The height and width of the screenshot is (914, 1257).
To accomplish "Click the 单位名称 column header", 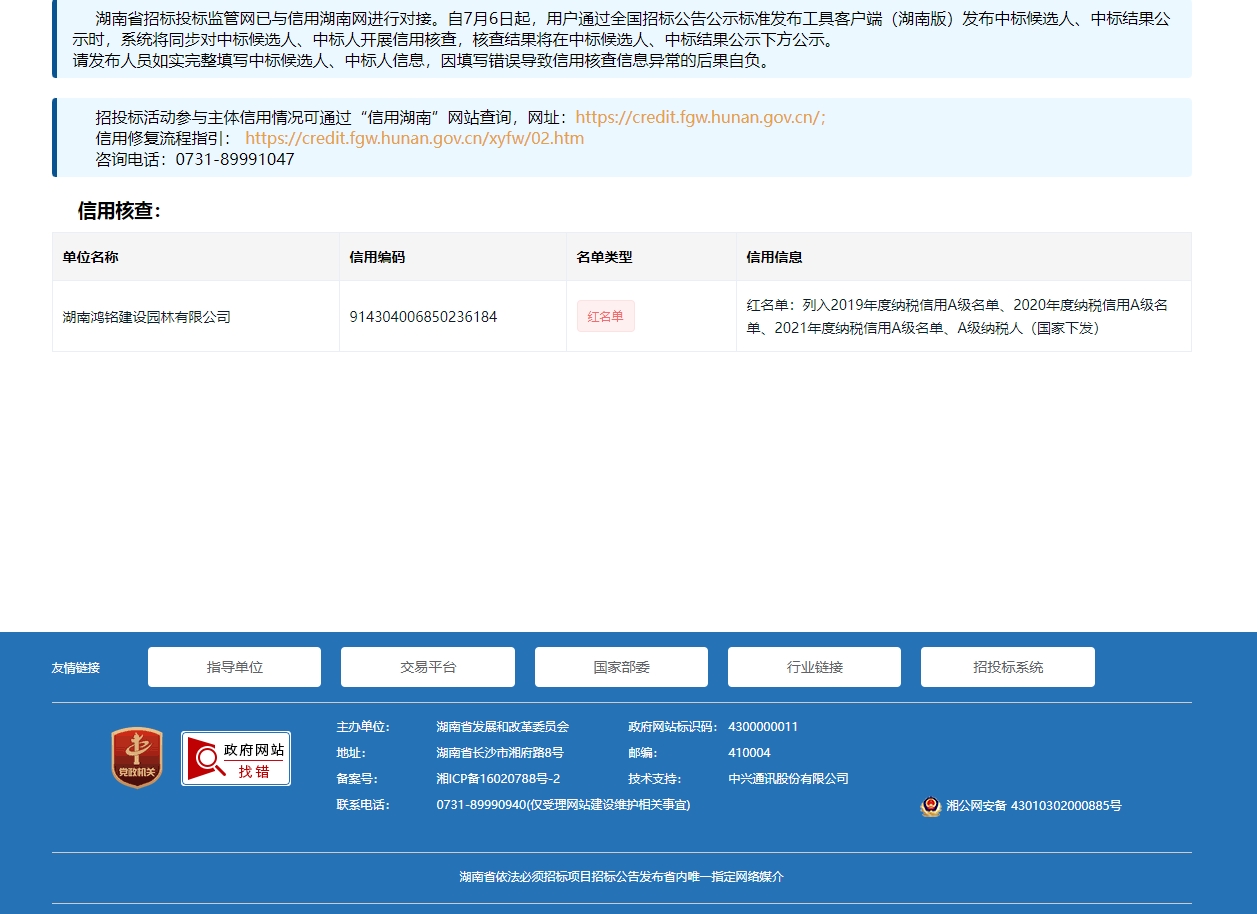I will pos(91,257).
